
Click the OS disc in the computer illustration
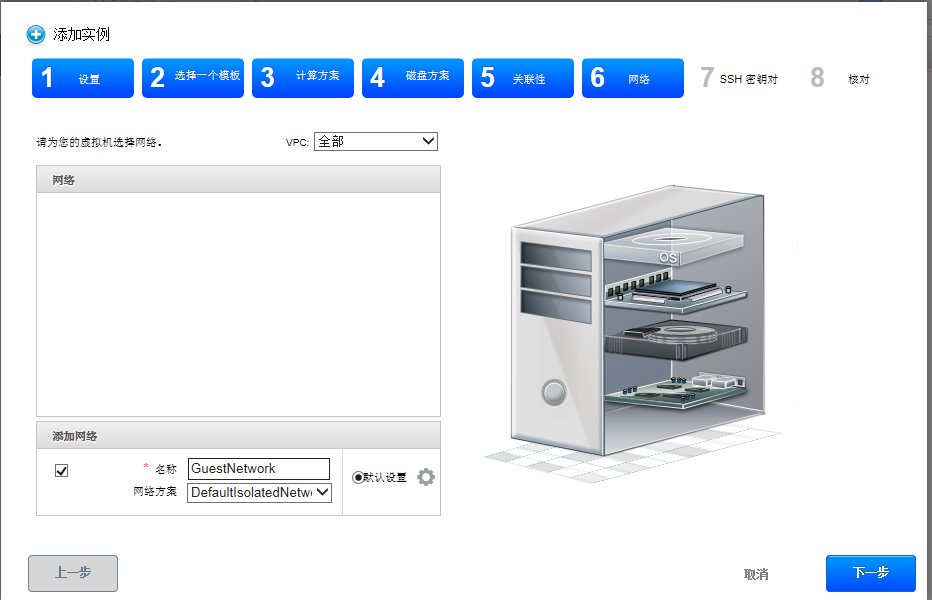click(x=673, y=245)
